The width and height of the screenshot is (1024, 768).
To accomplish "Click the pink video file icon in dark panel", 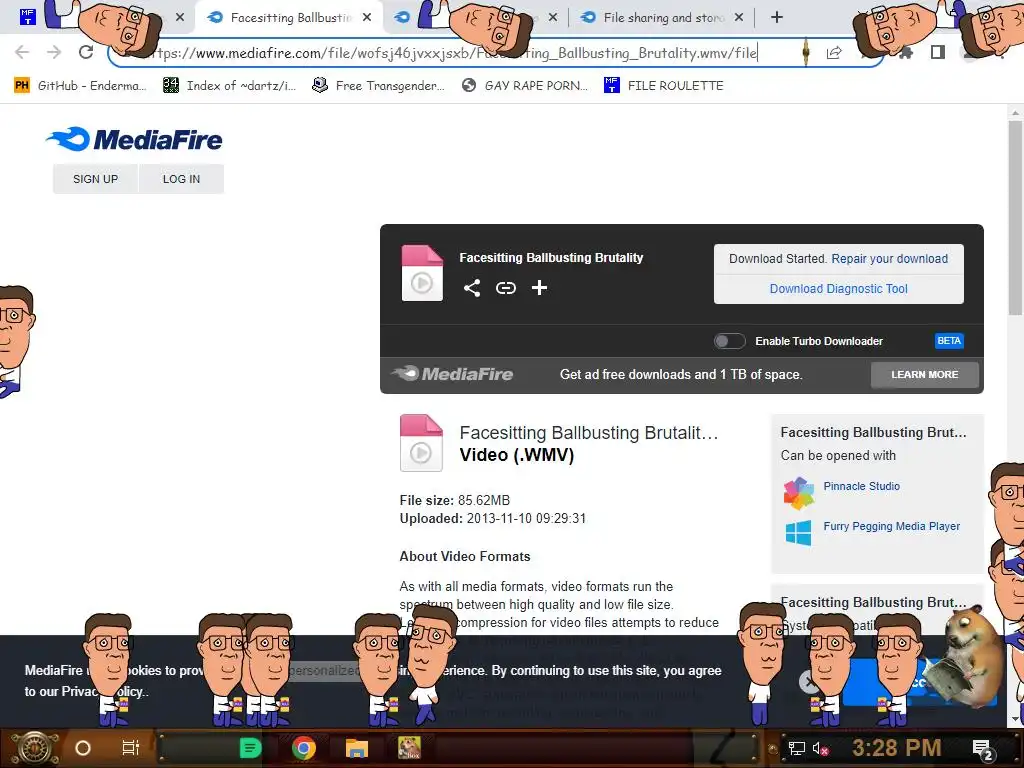I will click(422, 273).
